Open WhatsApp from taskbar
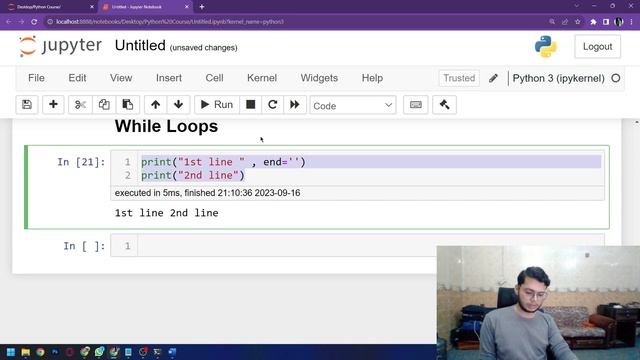The width and height of the screenshot is (640, 360). point(99,352)
